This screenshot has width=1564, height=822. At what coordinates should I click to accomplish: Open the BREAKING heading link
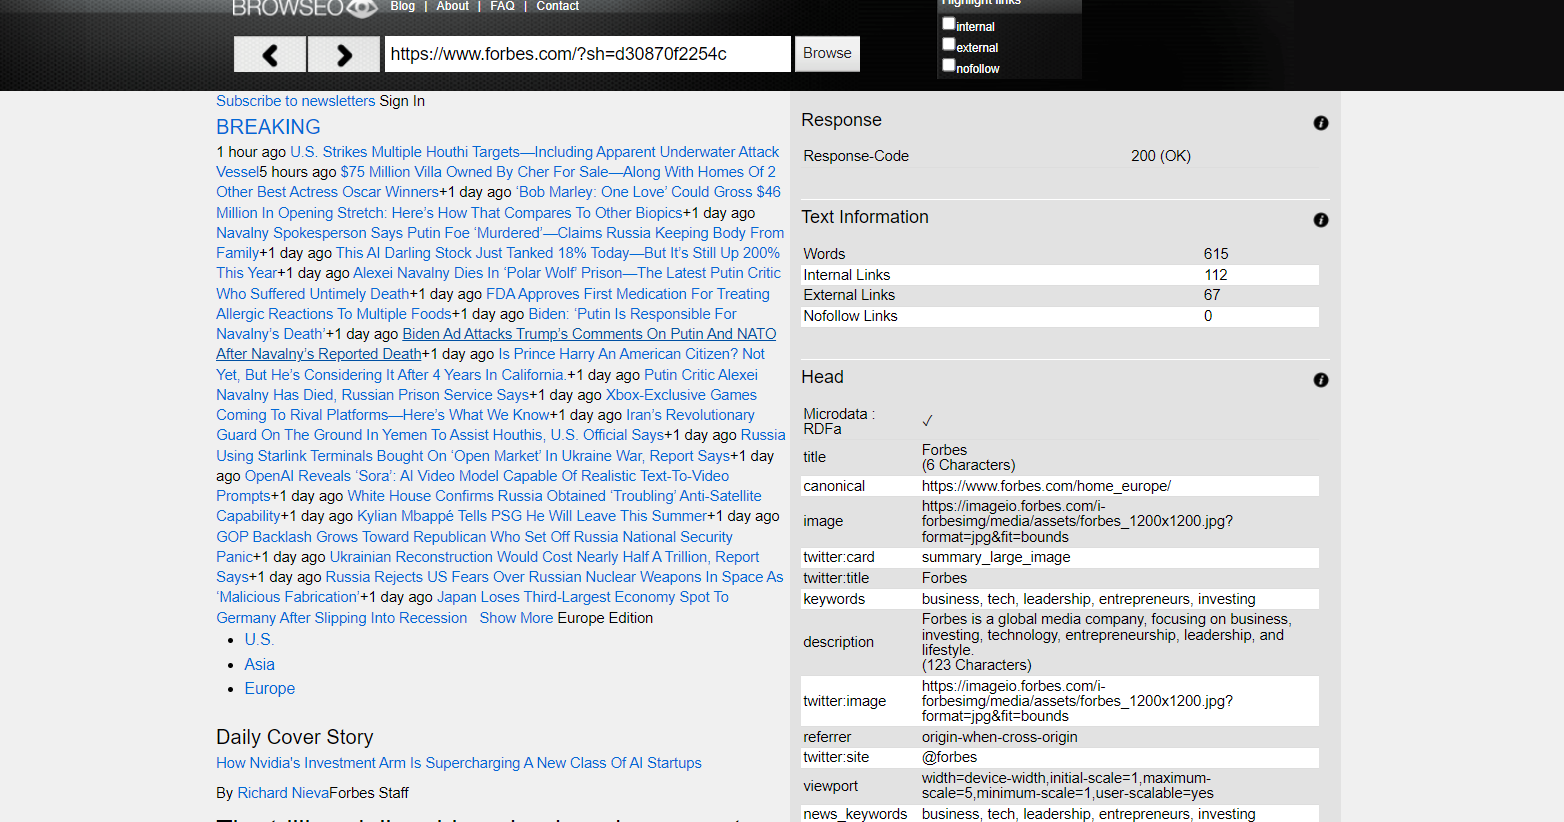point(268,127)
